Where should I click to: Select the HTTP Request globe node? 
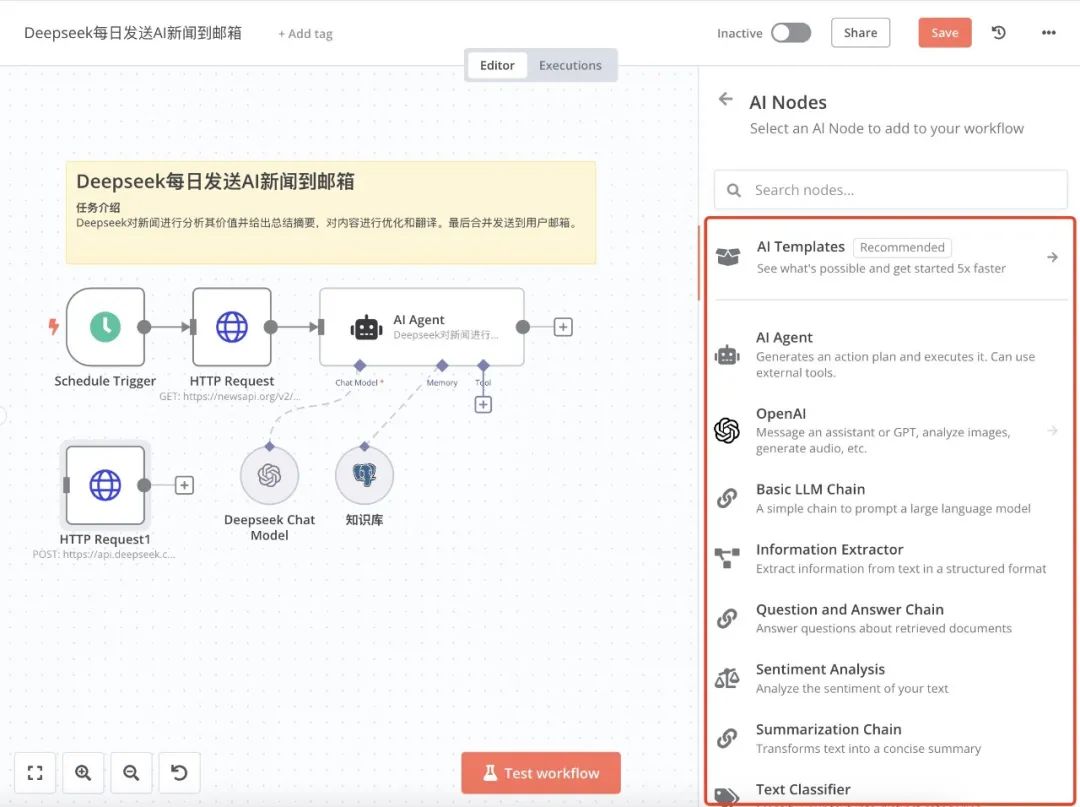232,327
